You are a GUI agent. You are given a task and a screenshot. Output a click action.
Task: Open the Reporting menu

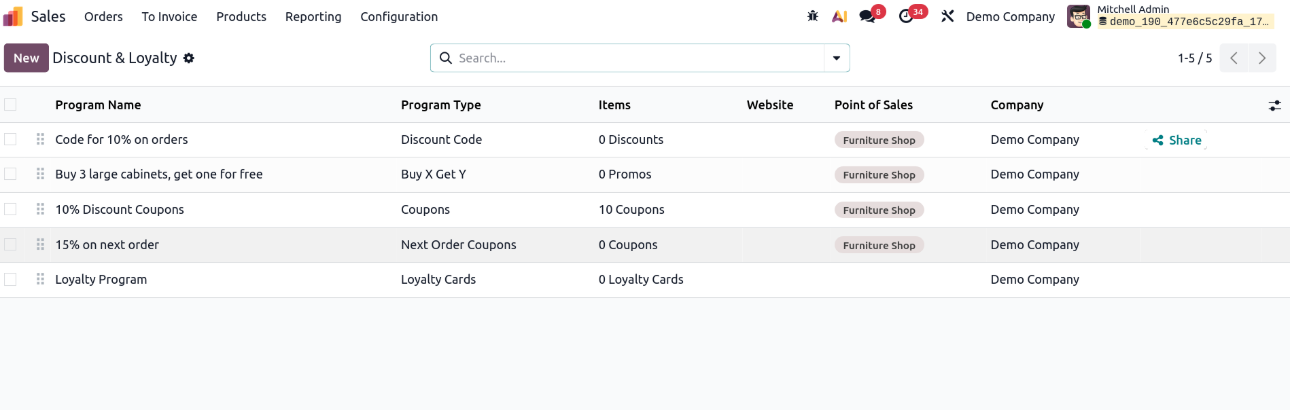coord(313,17)
